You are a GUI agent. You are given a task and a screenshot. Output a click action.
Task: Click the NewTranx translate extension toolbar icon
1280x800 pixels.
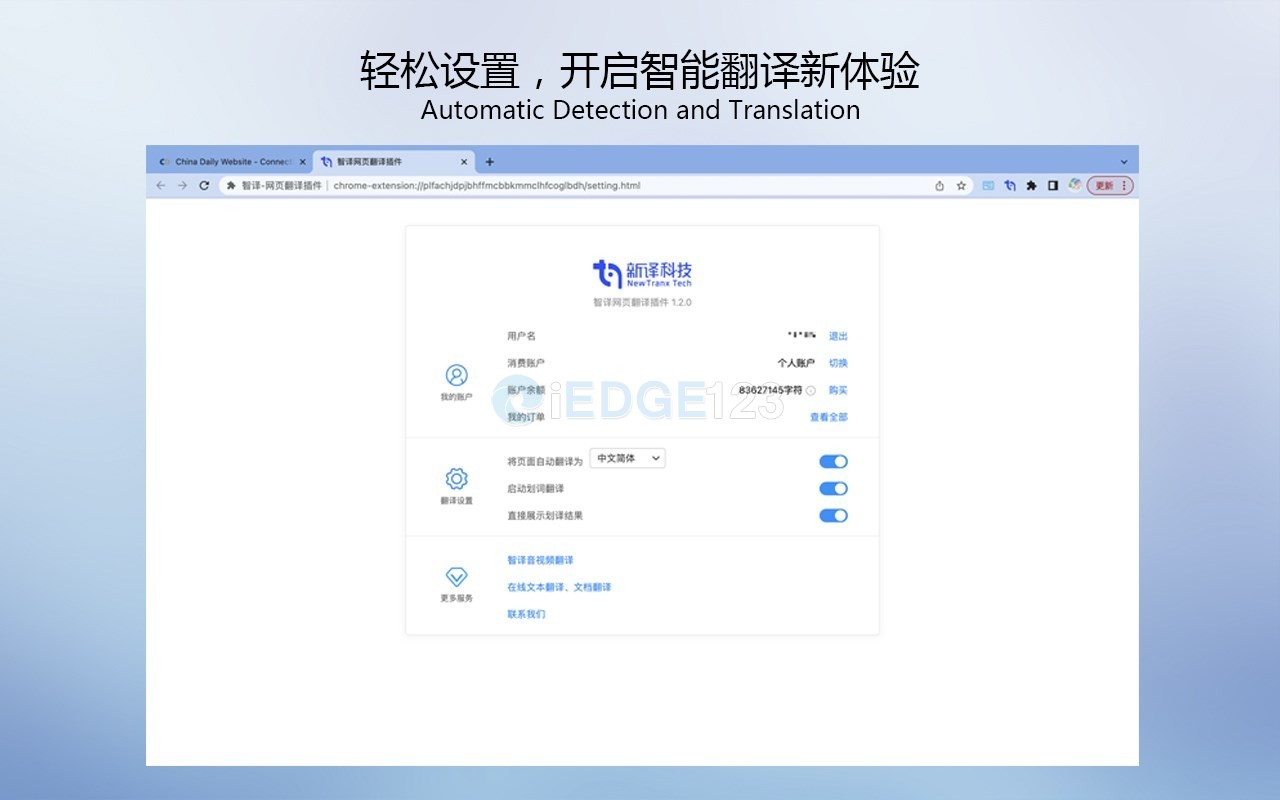[1010, 185]
